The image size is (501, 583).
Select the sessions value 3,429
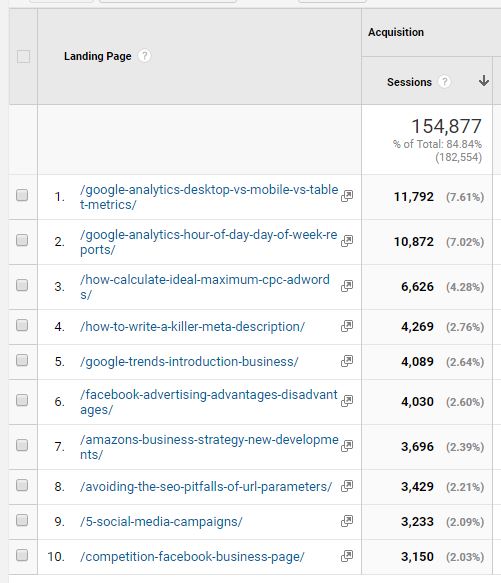tap(417, 487)
